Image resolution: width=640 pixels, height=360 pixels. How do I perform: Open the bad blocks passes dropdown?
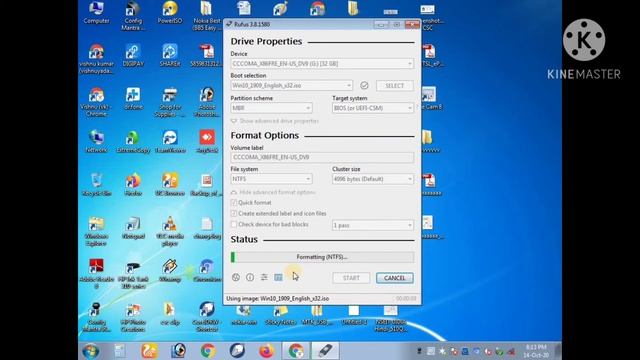[x=373, y=225]
